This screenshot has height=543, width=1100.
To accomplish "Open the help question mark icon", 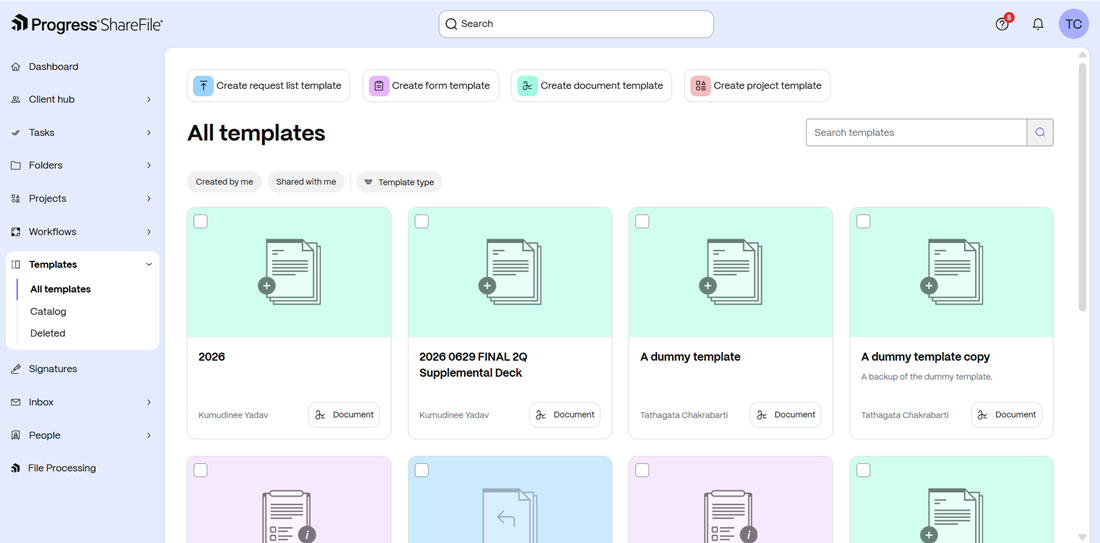I will point(1002,25).
